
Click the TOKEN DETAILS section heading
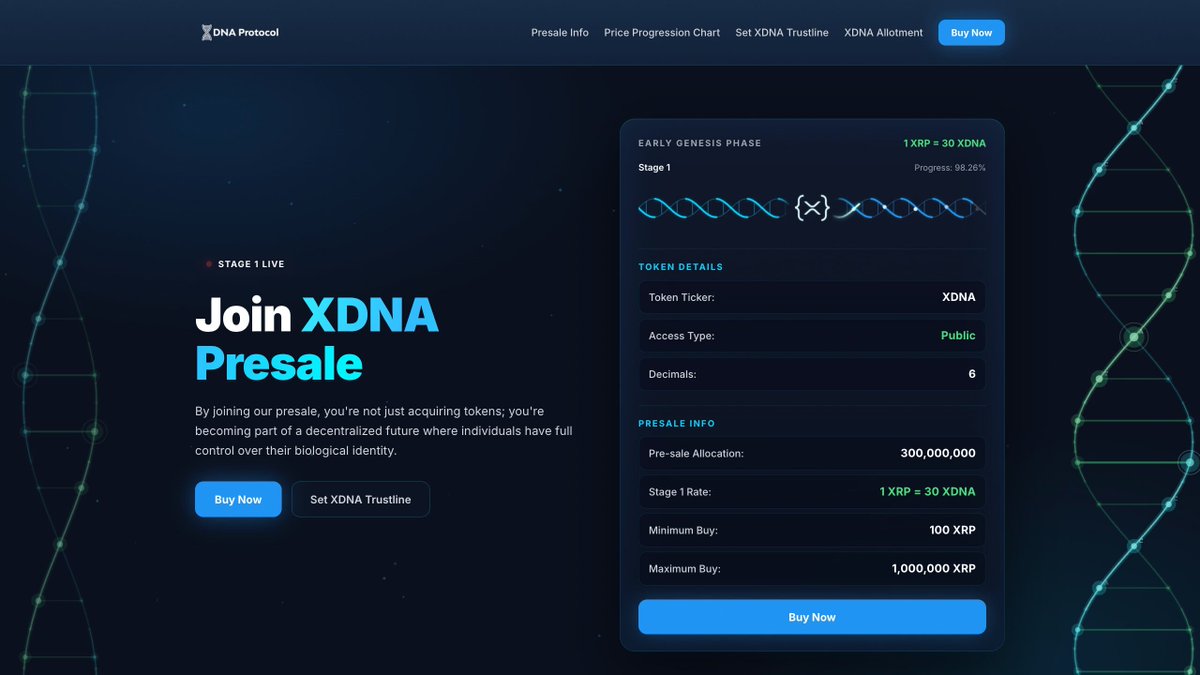click(x=681, y=267)
